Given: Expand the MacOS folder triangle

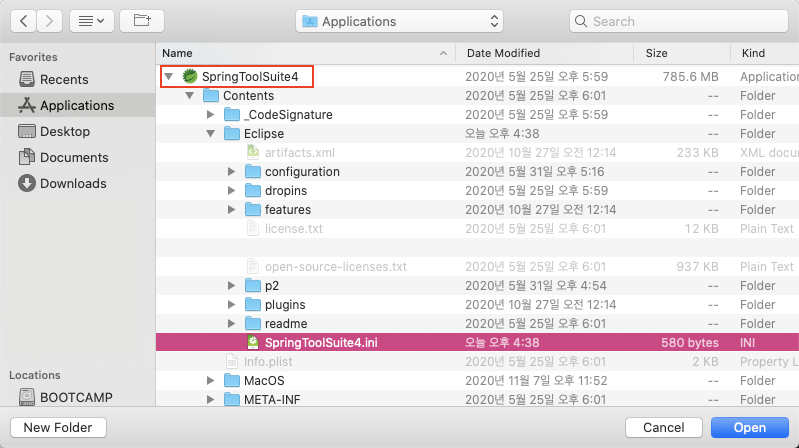Looking at the screenshot, I should tap(210, 381).
